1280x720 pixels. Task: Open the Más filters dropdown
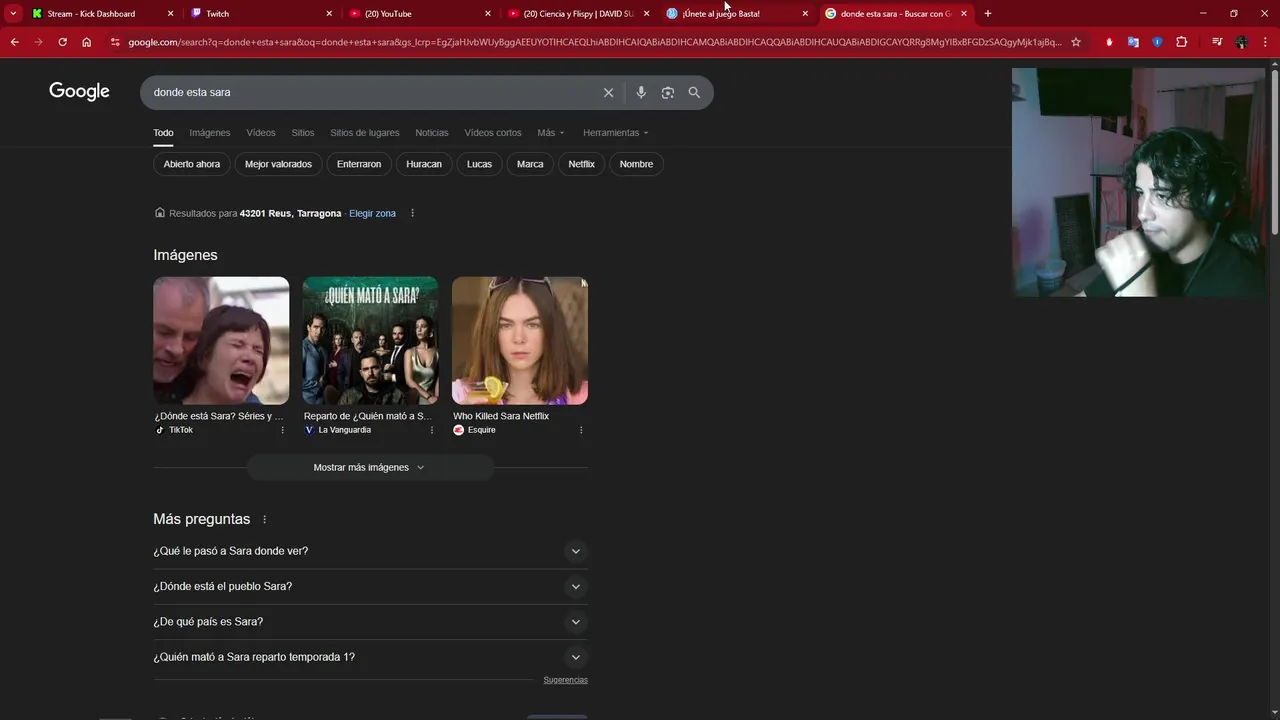coord(551,133)
